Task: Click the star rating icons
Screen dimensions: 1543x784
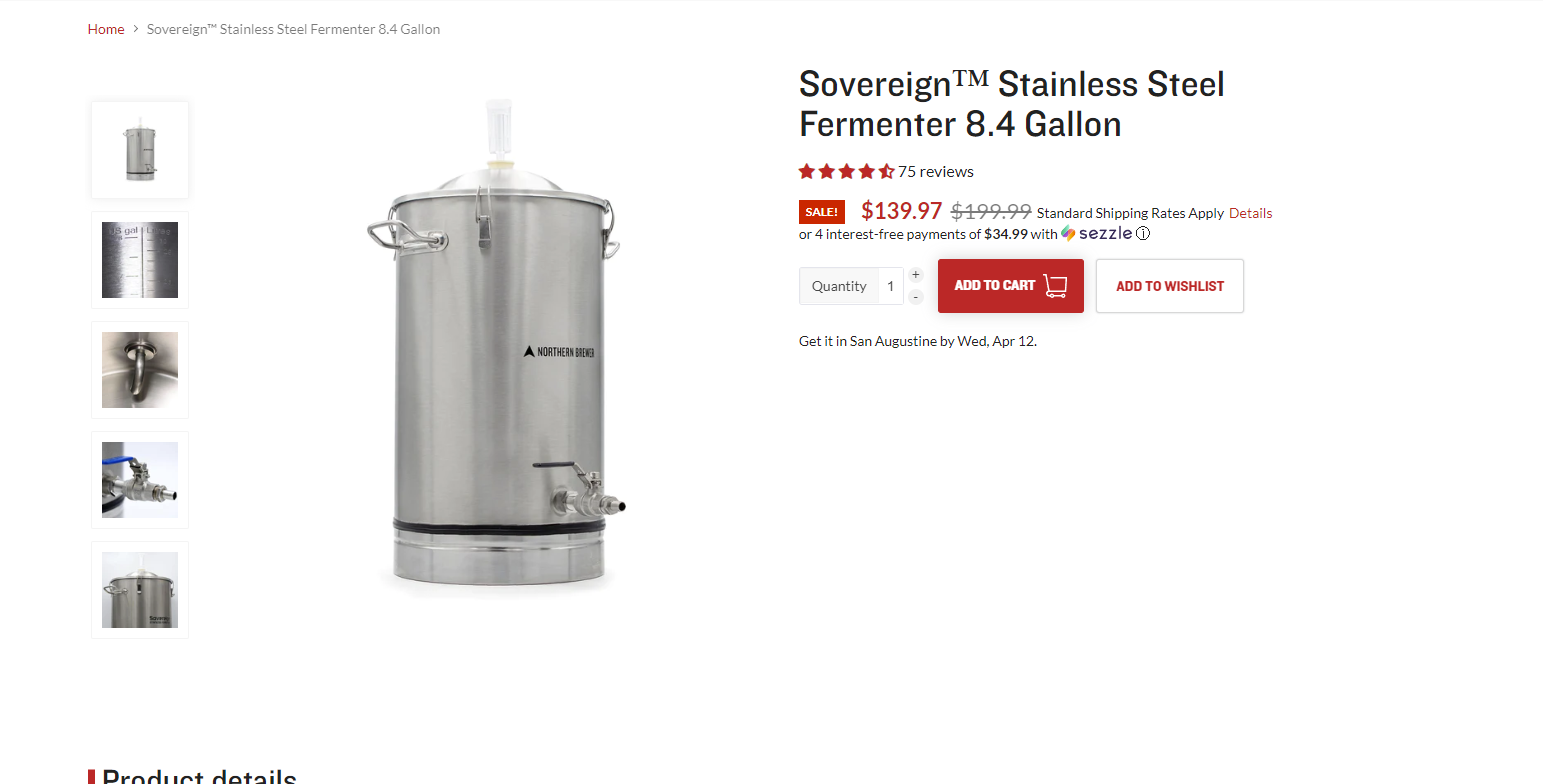Action: pos(846,171)
